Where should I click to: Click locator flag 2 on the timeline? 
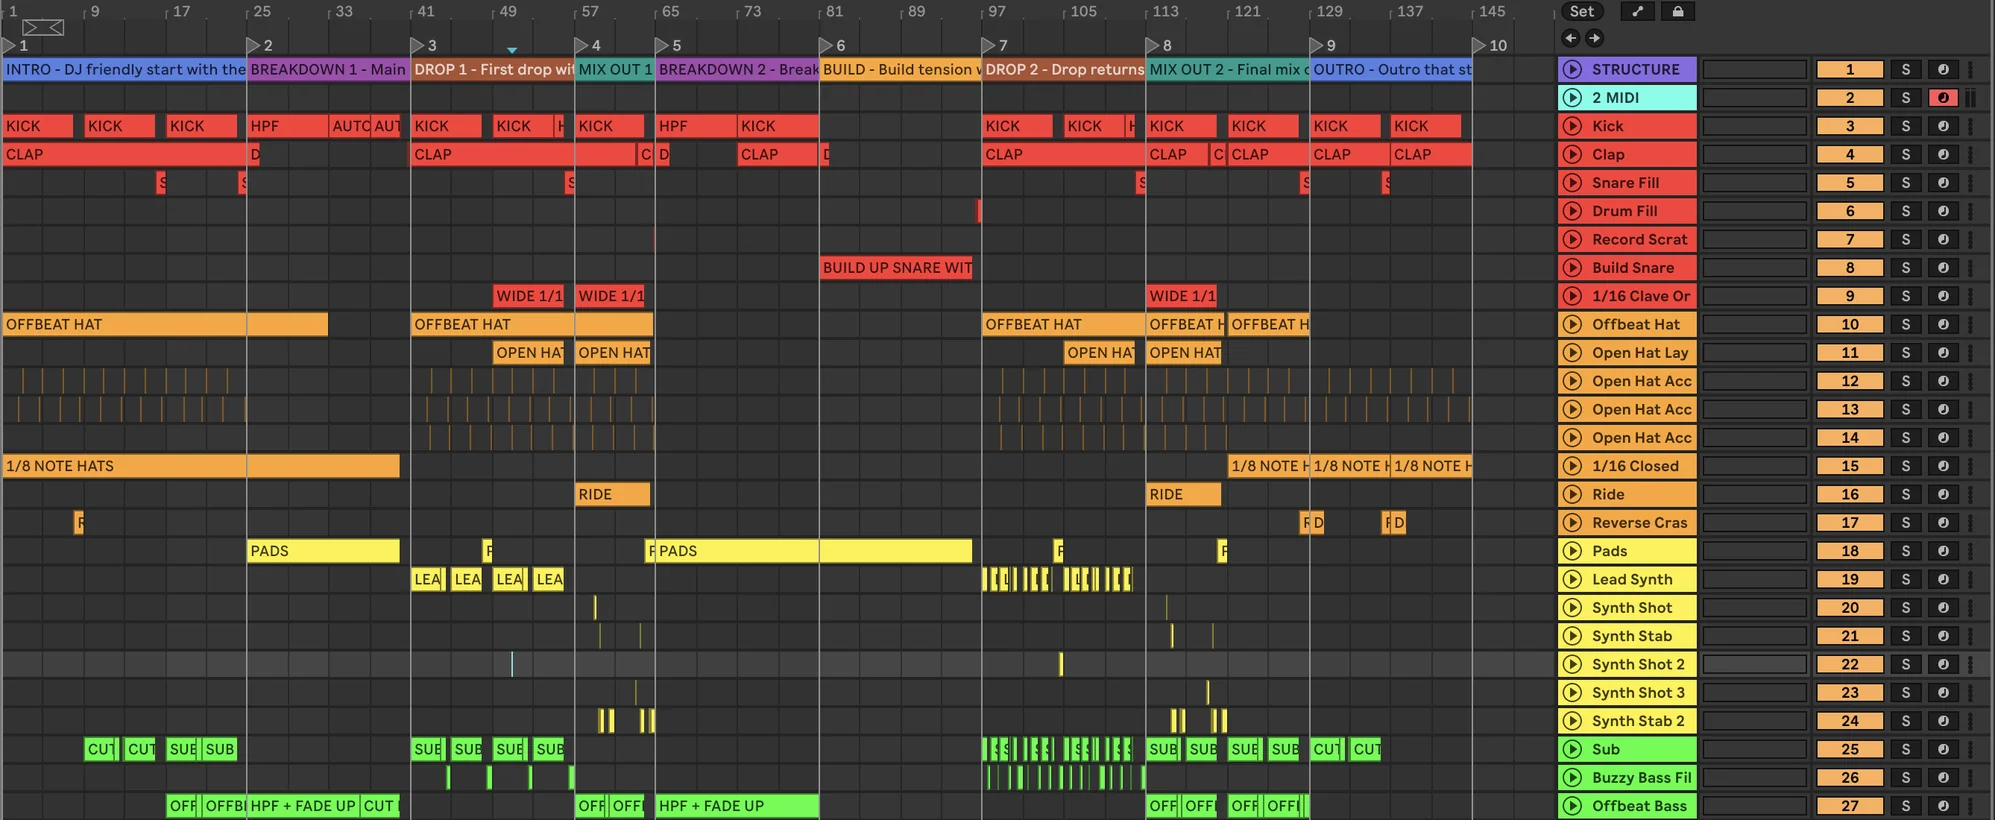(x=254, y=46)
